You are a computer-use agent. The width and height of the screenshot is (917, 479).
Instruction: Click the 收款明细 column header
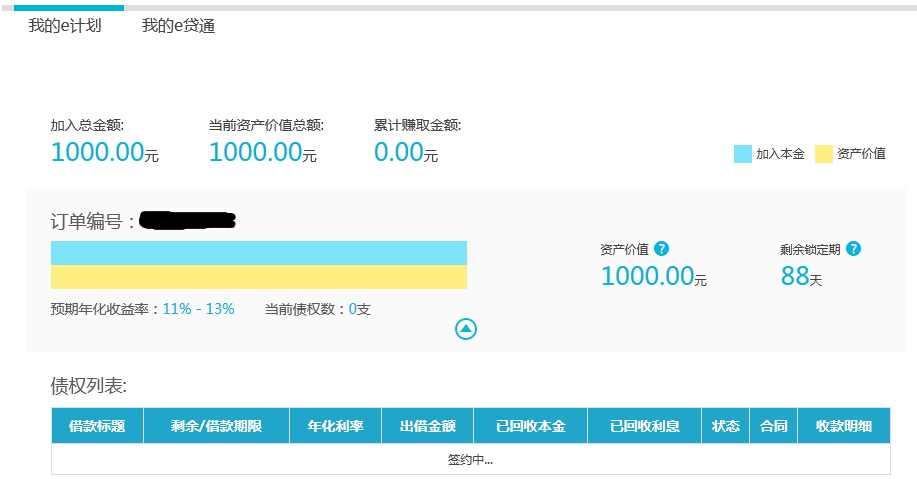843,426
